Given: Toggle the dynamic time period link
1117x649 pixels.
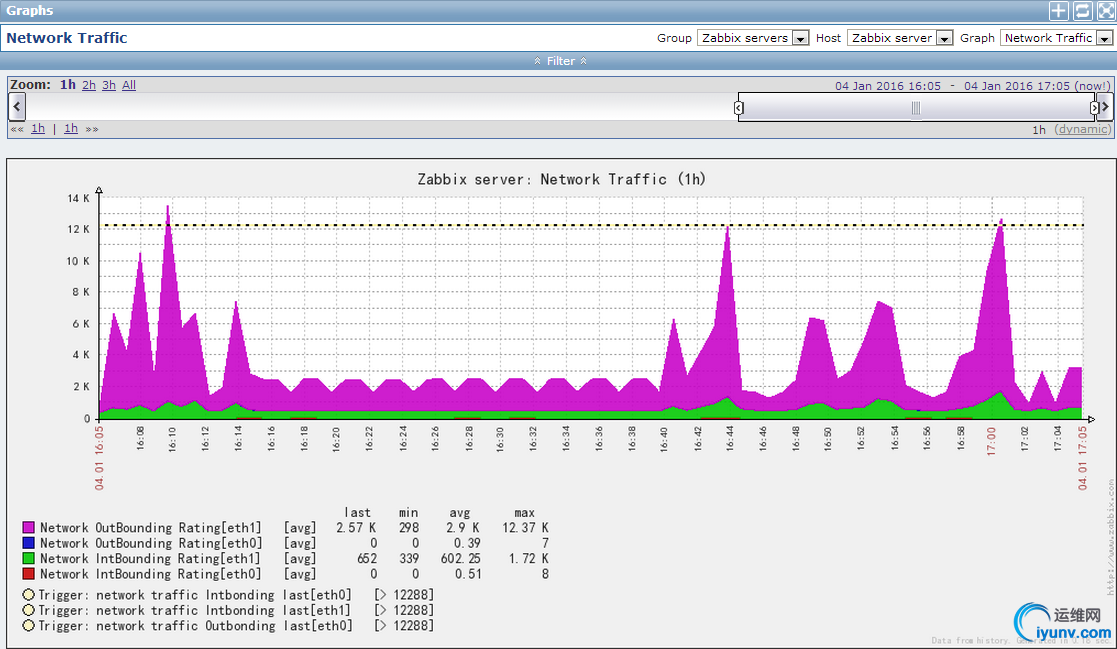Looking at the screenshot, I should 1083,129.
